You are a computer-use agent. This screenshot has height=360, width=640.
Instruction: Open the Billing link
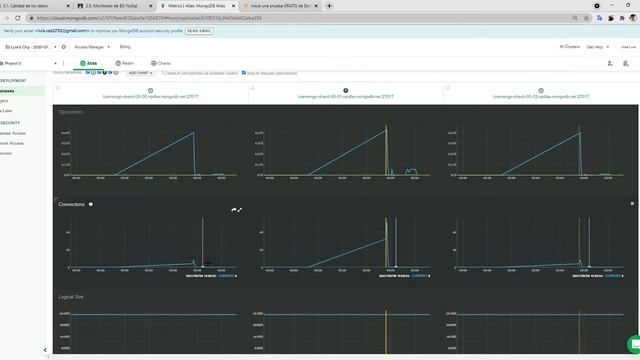click(125, 47)
